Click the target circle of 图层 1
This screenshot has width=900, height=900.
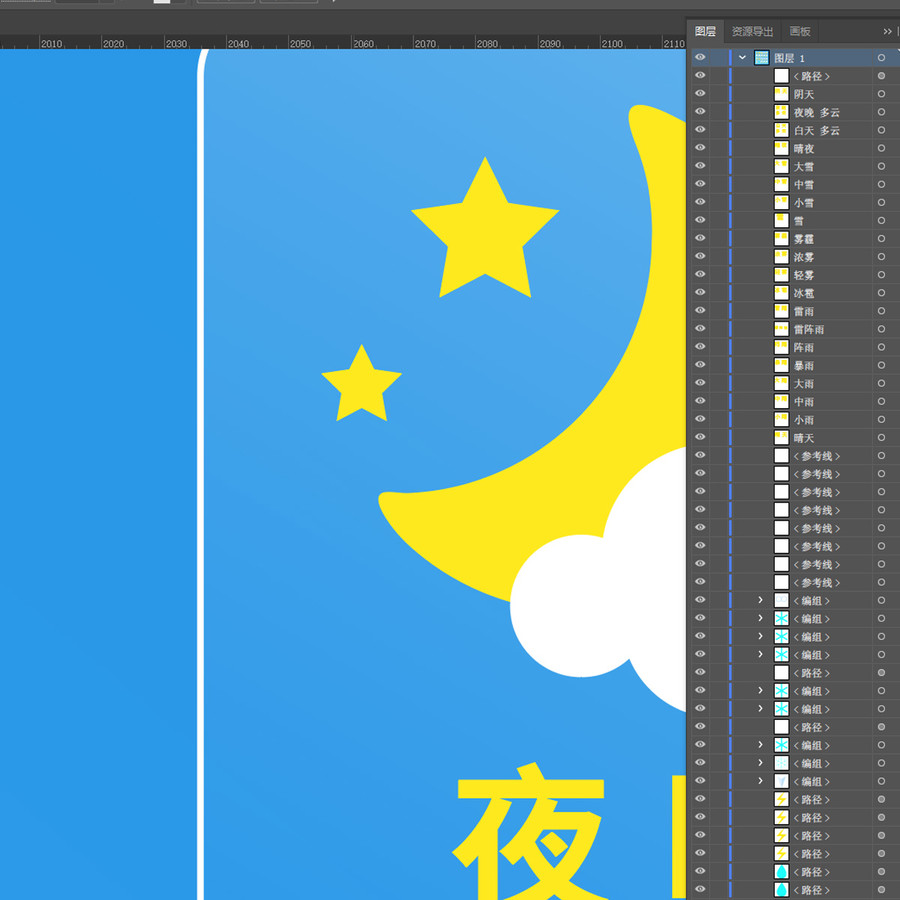pos(881,58)
